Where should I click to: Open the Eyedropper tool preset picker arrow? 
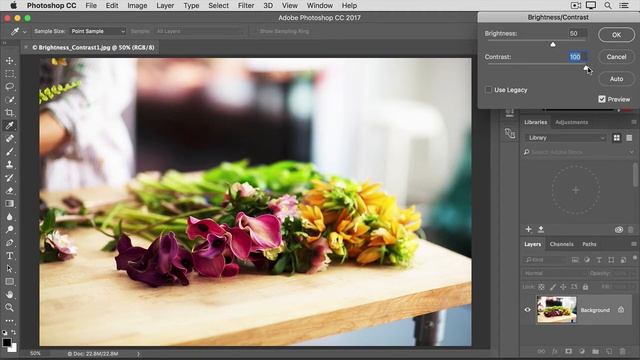click(24, 31)
